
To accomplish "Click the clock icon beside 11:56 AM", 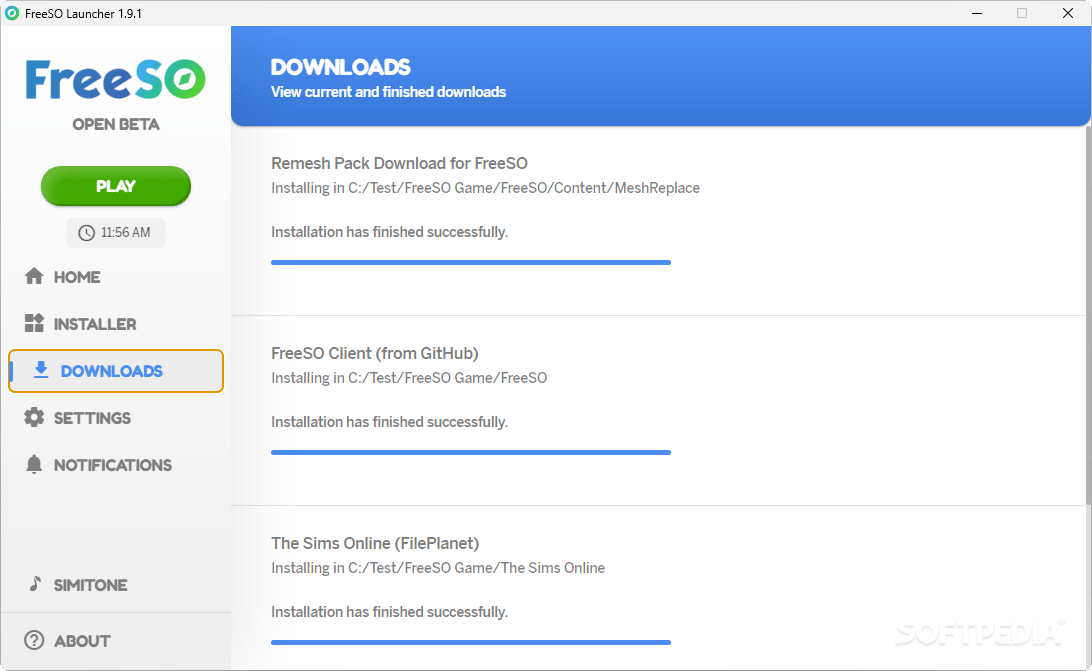I will pos(86,233).
